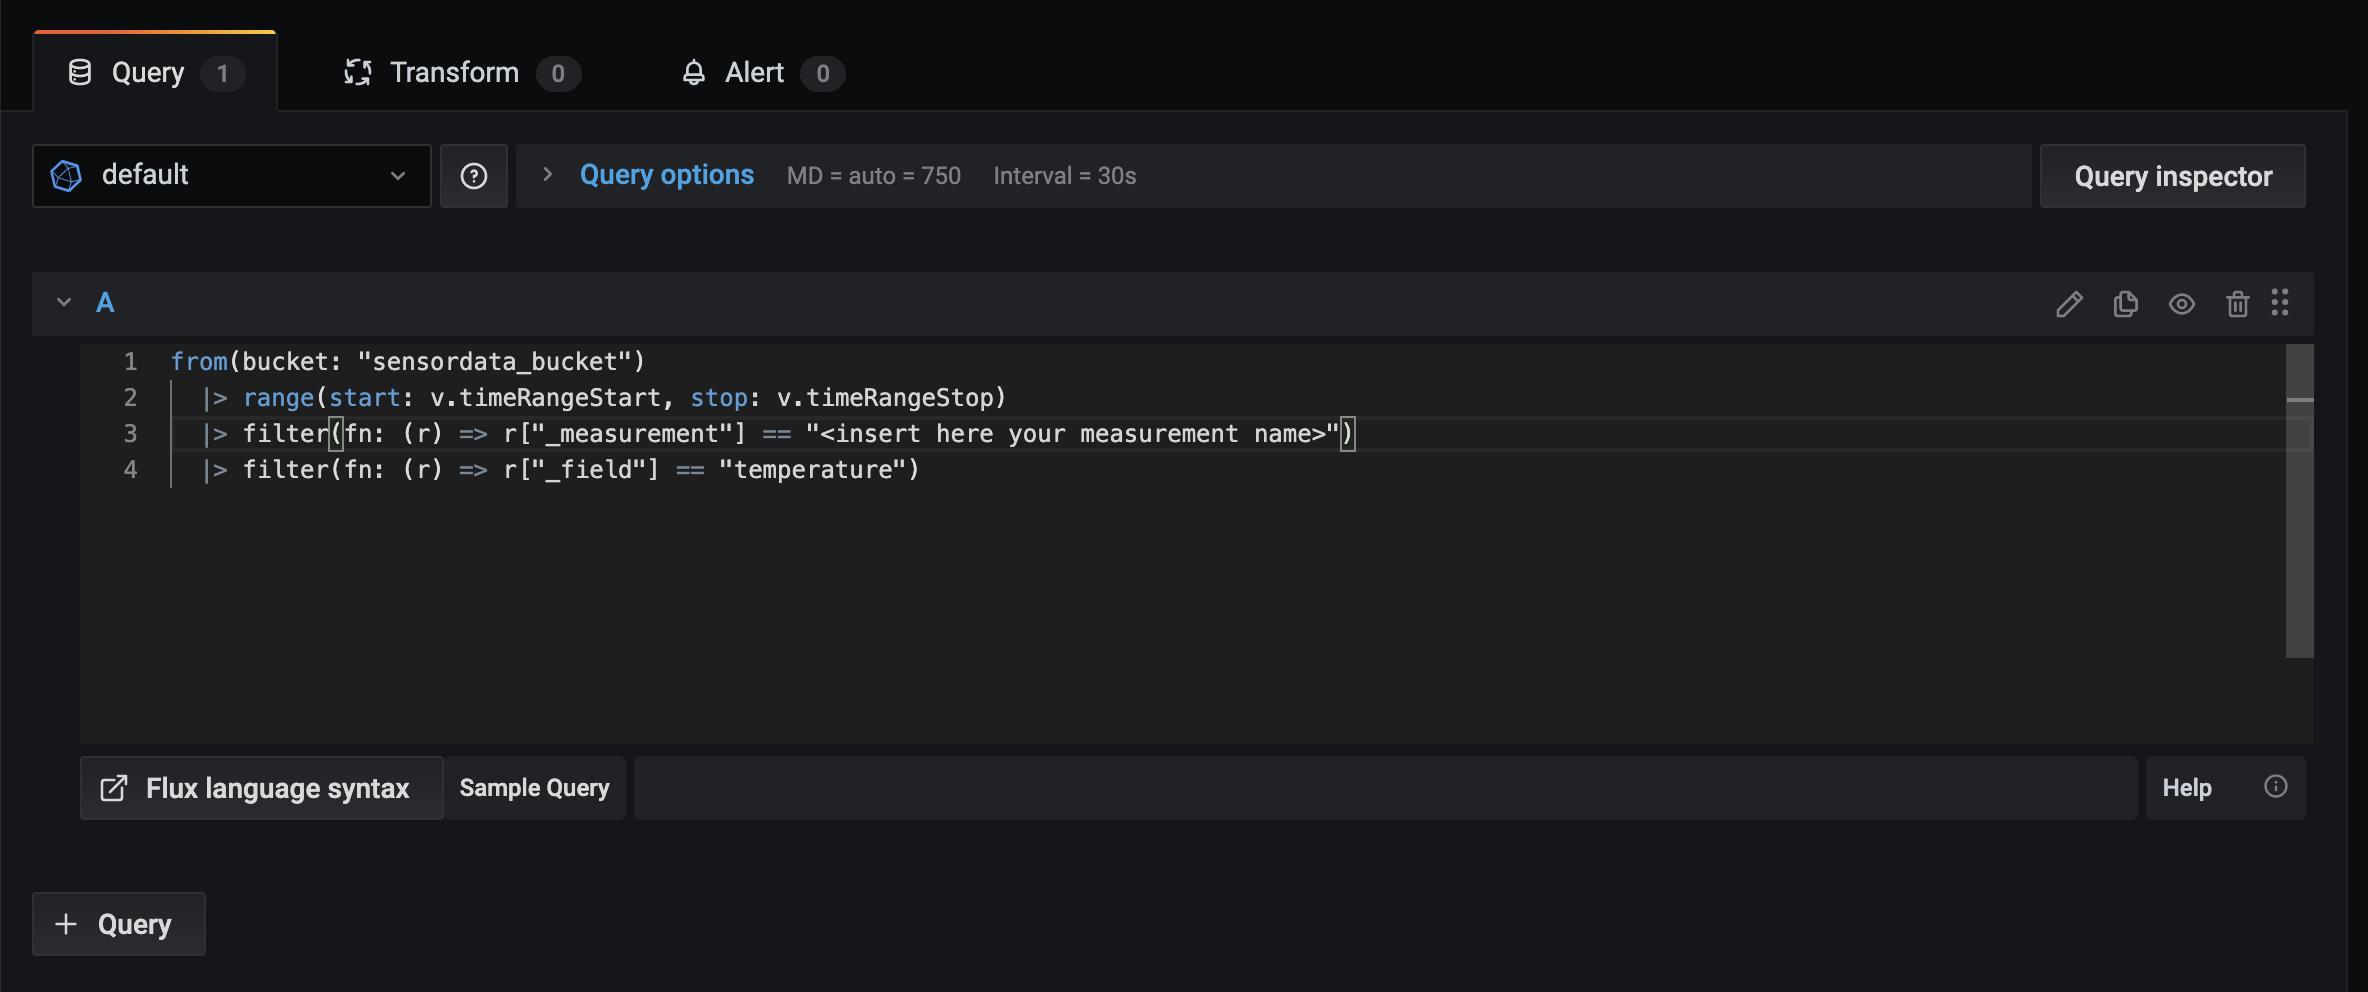Click the query name A
The width and height of the screenshot is (2368, 992).
105,302
